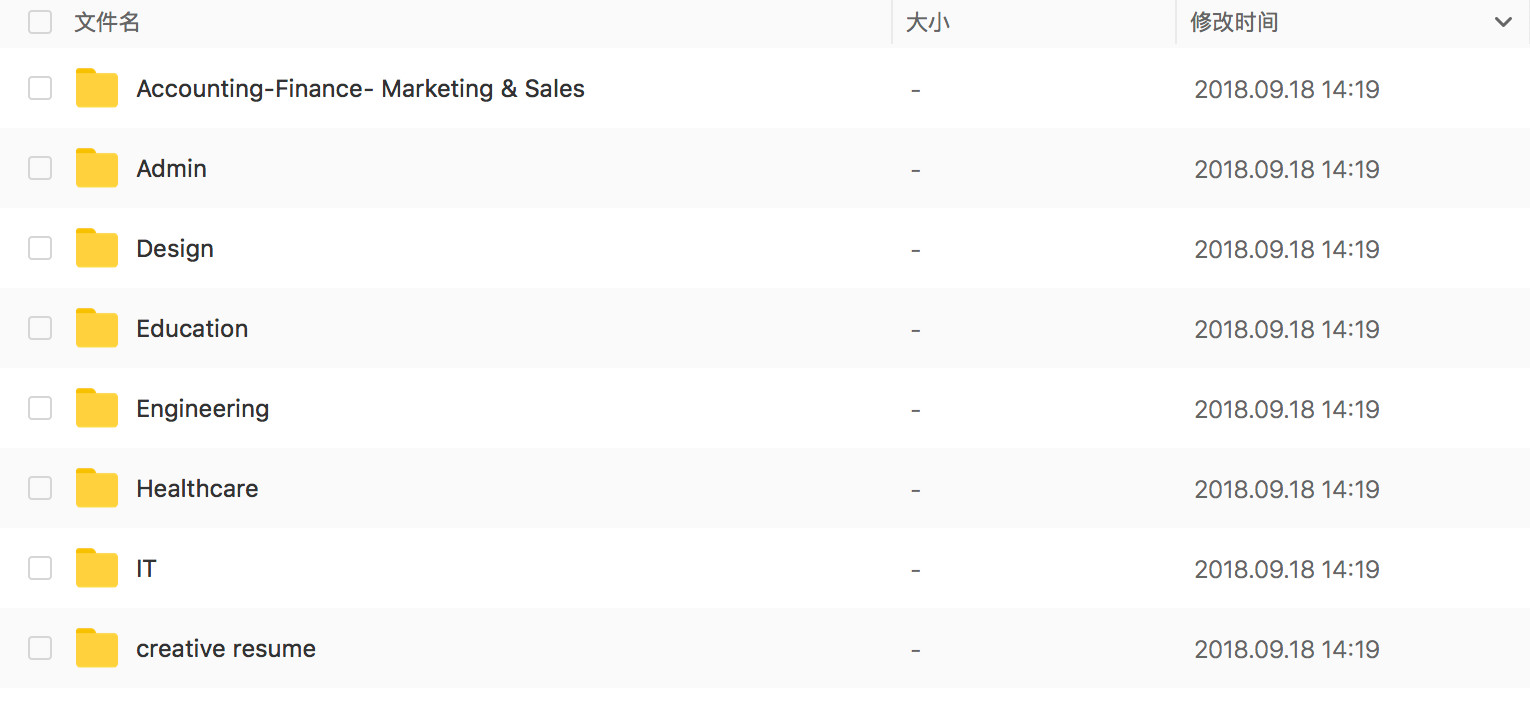Click the Design folder icon
The height and width of the screenshot is (706, 1530).
click(x=97, y=249)
